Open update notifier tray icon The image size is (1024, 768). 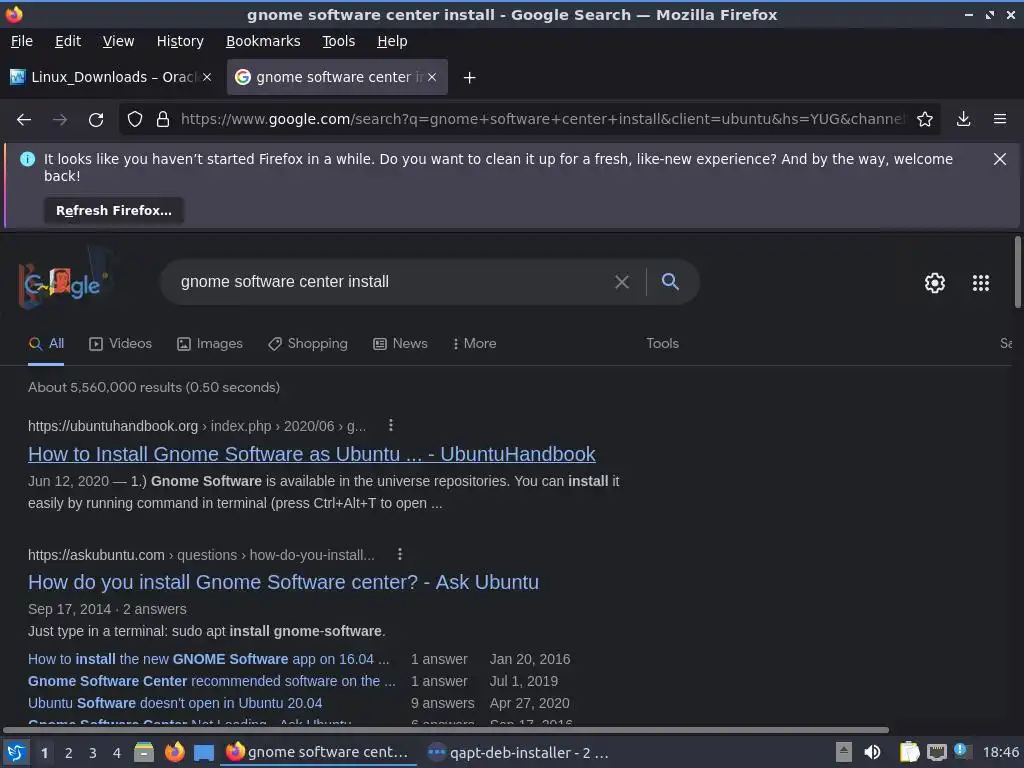click(962, 751)
